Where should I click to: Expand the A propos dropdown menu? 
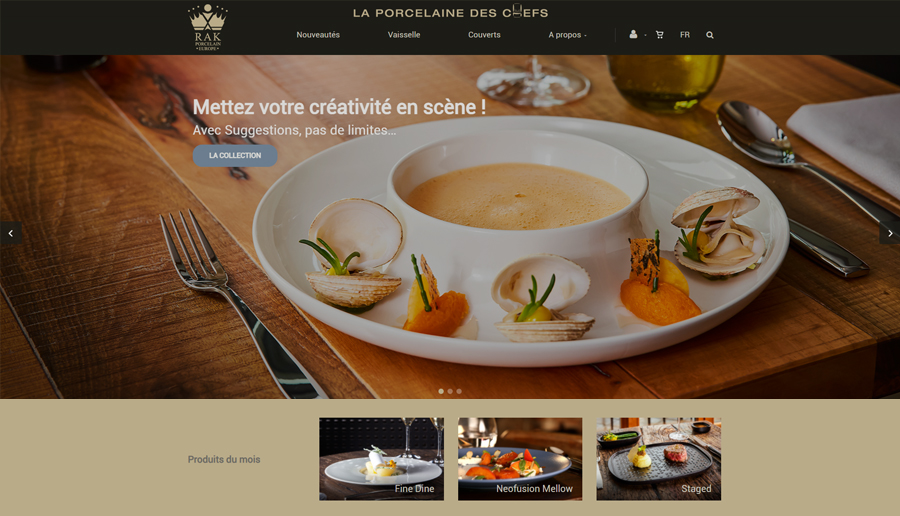[567, 35]
